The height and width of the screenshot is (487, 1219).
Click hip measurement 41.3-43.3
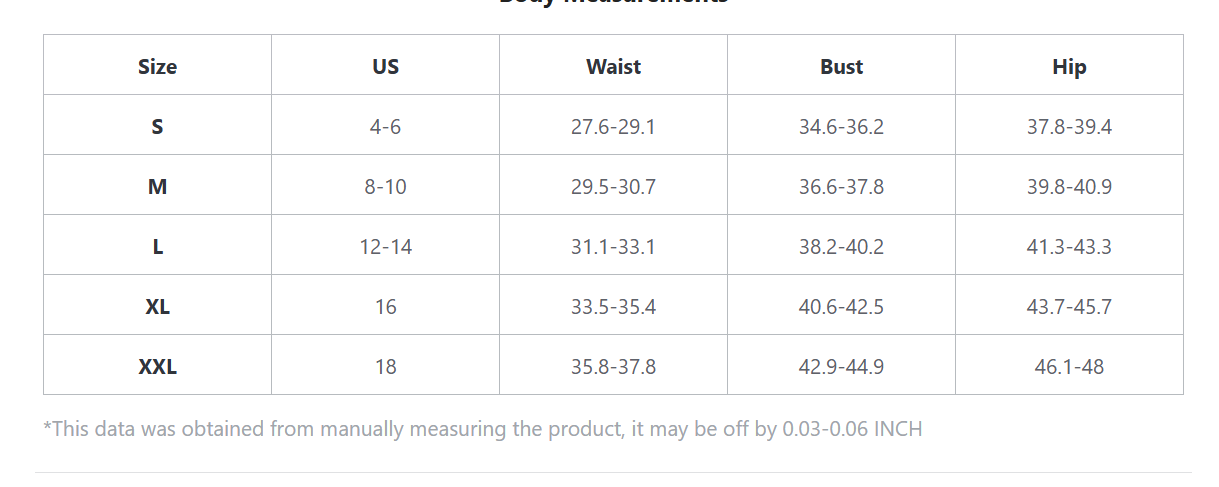[1069, 247]
